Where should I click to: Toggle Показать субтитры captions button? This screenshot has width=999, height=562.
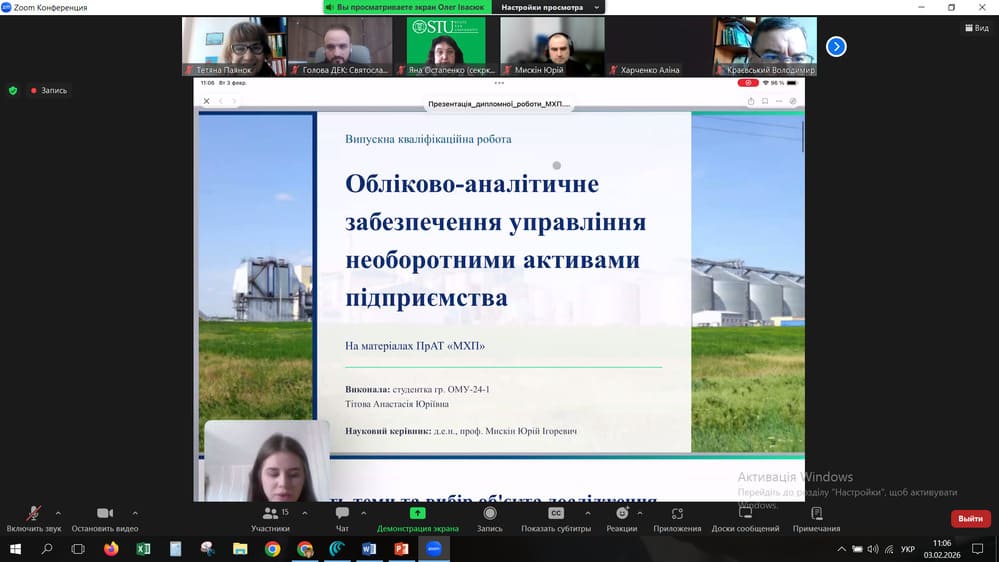coord(556,513)
